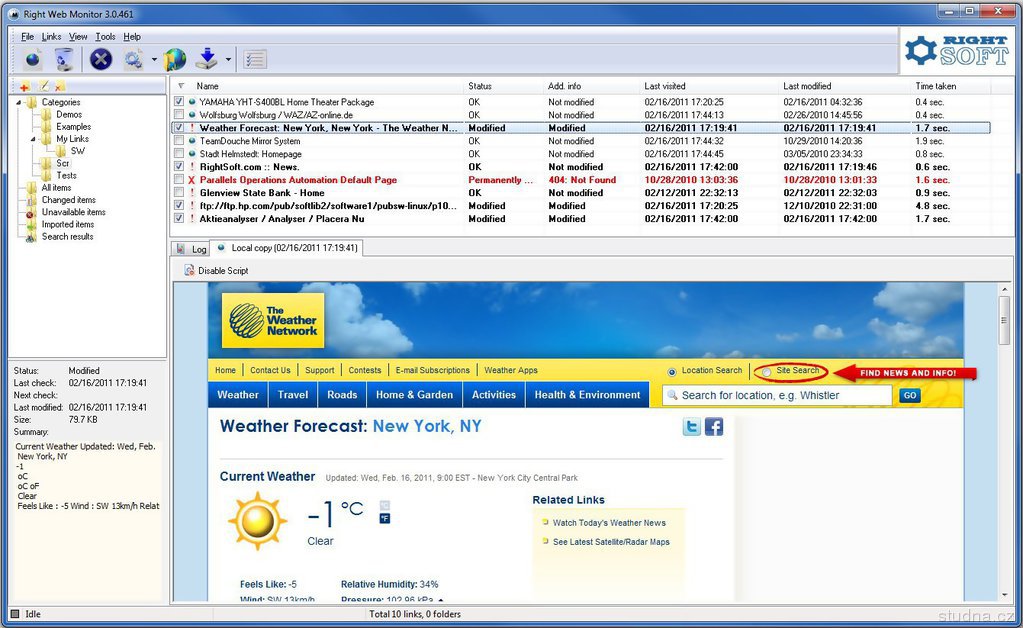
Task: Click Watch Today's Weather News link
Action: 609,523
